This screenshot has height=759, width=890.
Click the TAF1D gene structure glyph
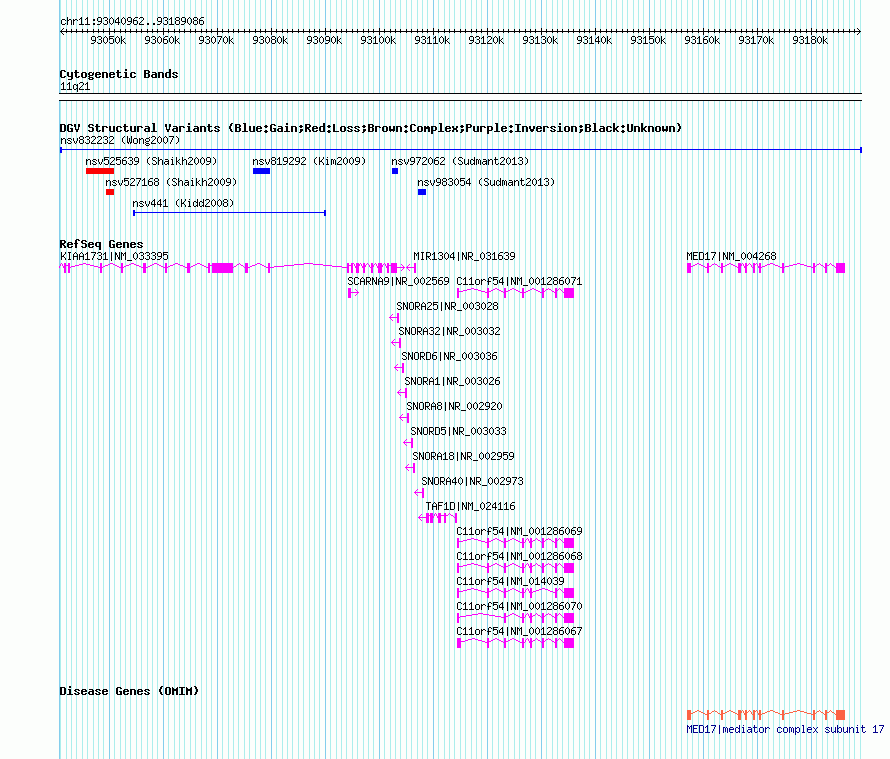[x=438, y=518]
